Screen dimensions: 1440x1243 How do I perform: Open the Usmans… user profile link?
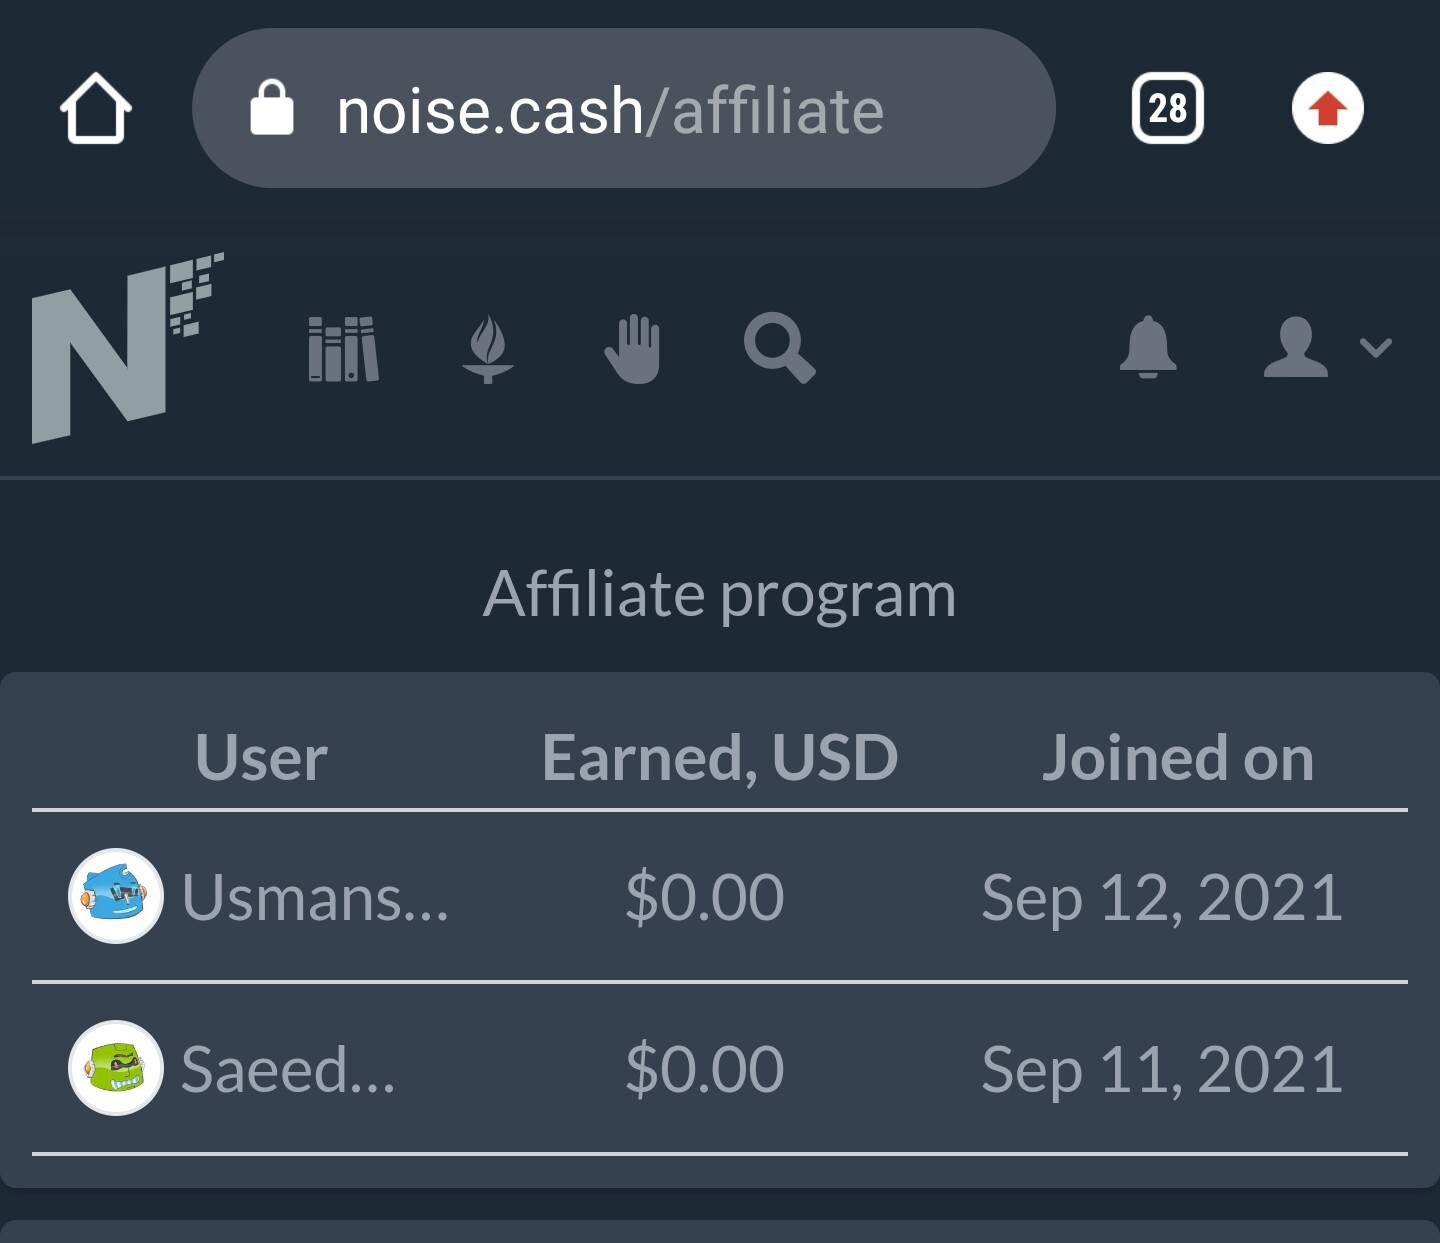click(x=315, y=897)
